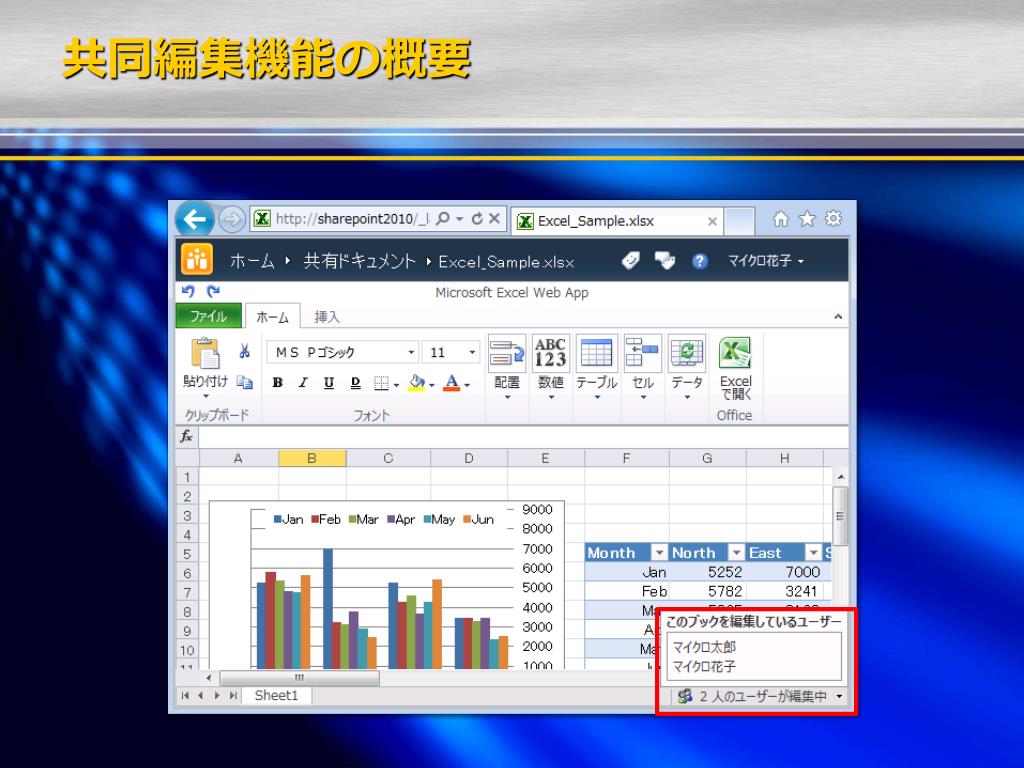Open the 配置 alignment menu
Viewport: 1024px width, 768px height.
(507, 367)
